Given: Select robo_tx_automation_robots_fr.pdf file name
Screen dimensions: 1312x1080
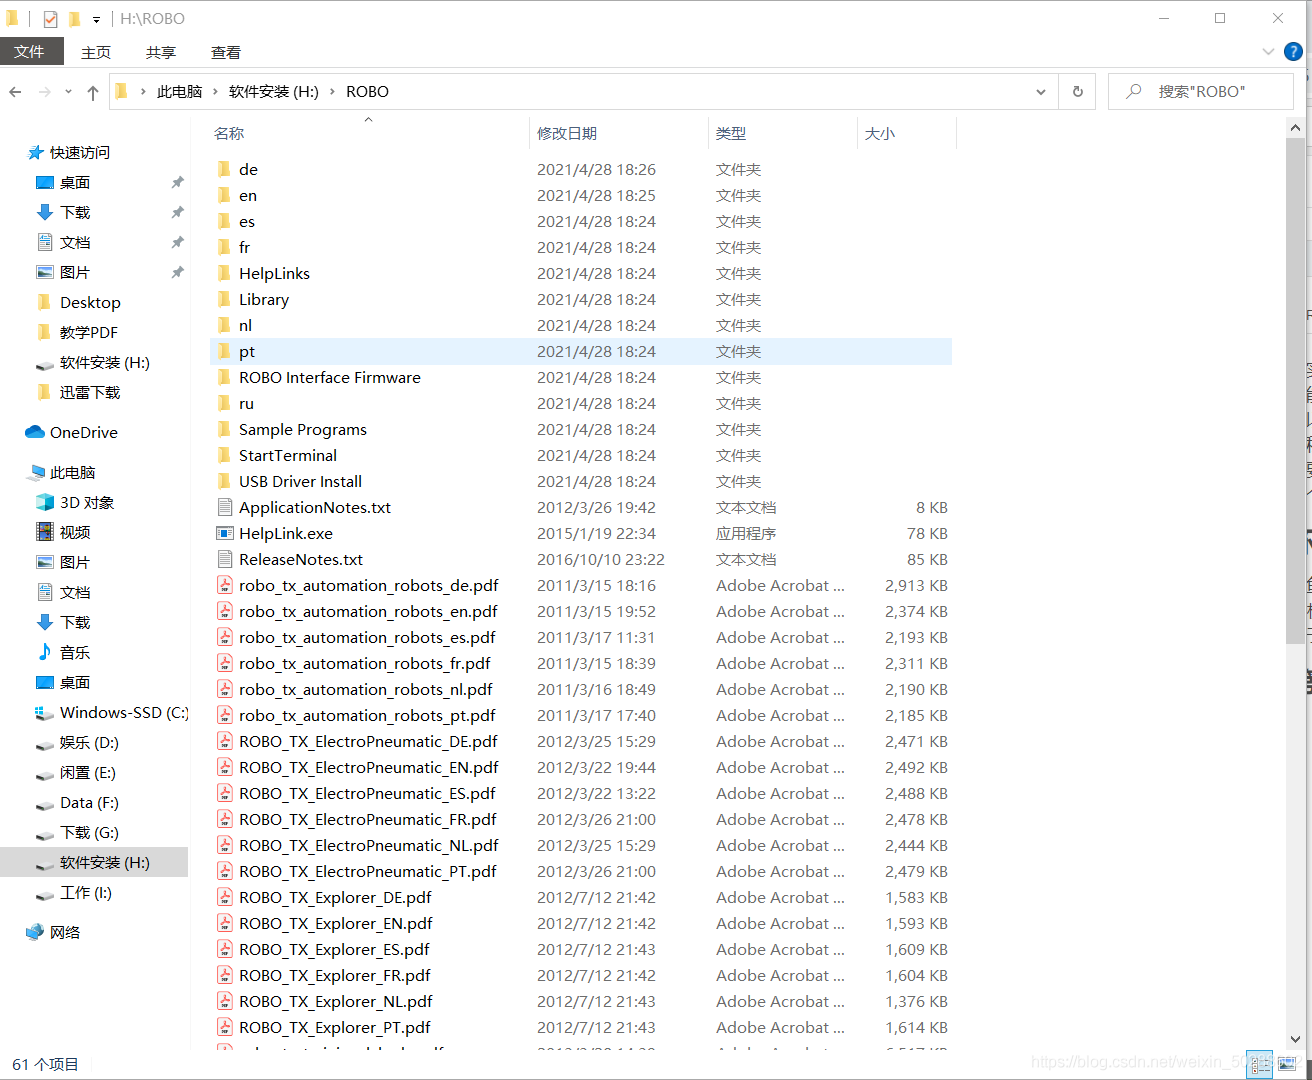Looking at the screenshot, I should tap(365, 664).
